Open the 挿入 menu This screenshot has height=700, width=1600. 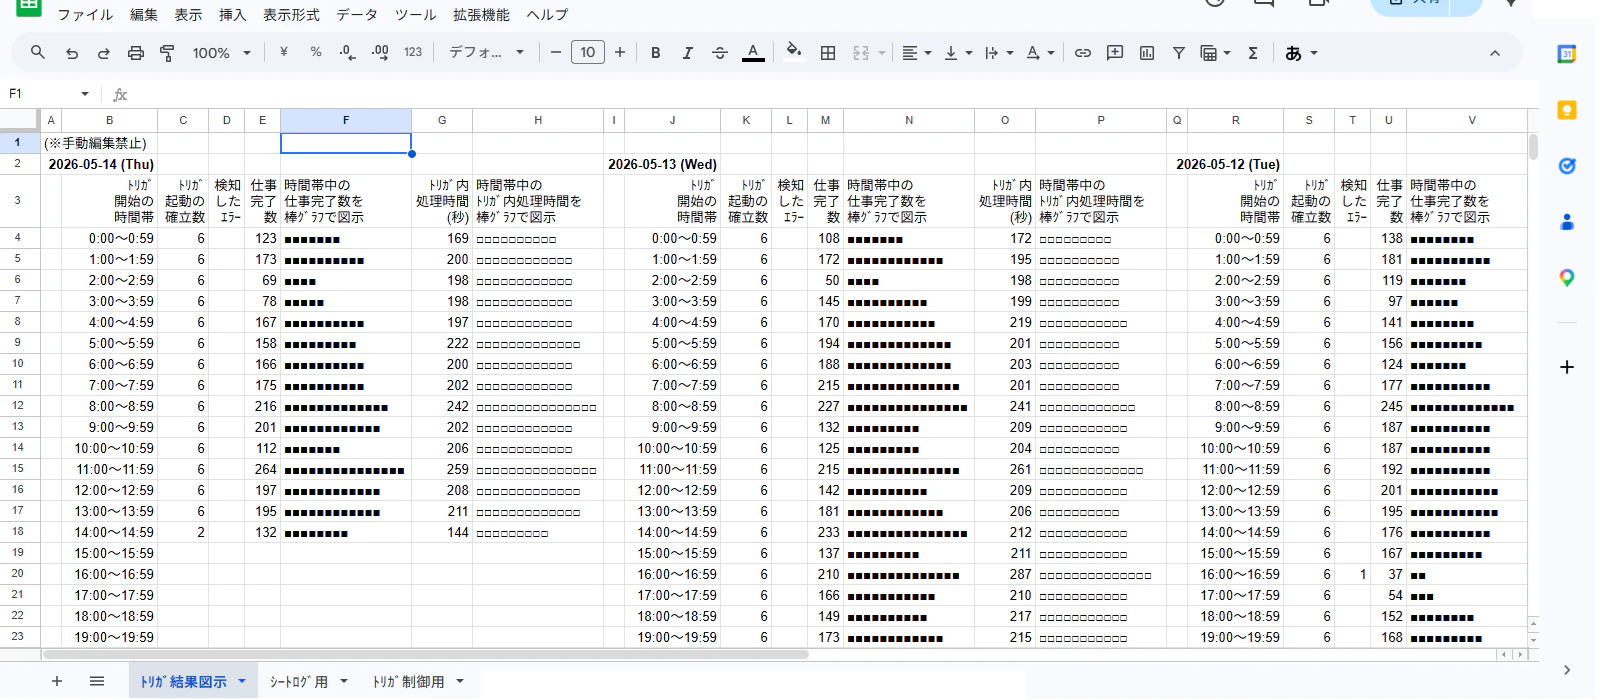[x=232, y=15]
